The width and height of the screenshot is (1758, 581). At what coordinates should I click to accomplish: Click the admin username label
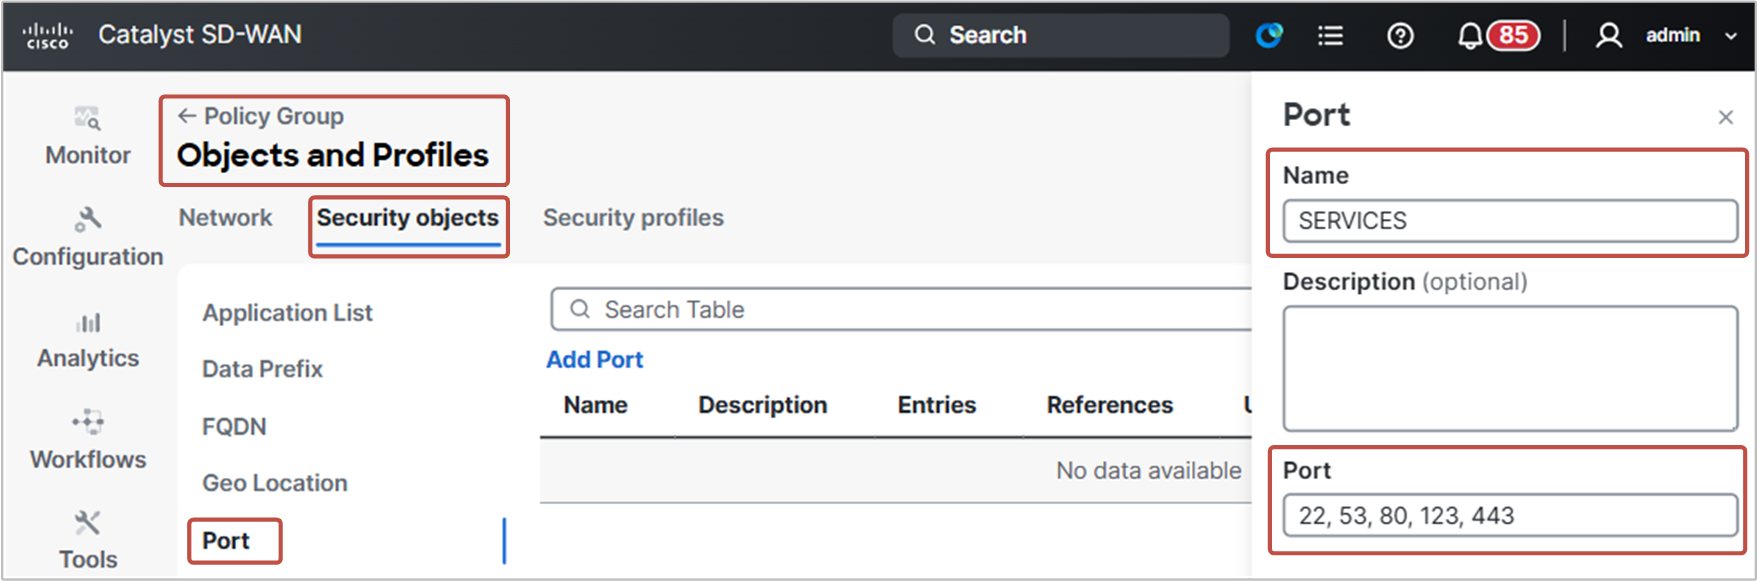(x=1672, y=35)
